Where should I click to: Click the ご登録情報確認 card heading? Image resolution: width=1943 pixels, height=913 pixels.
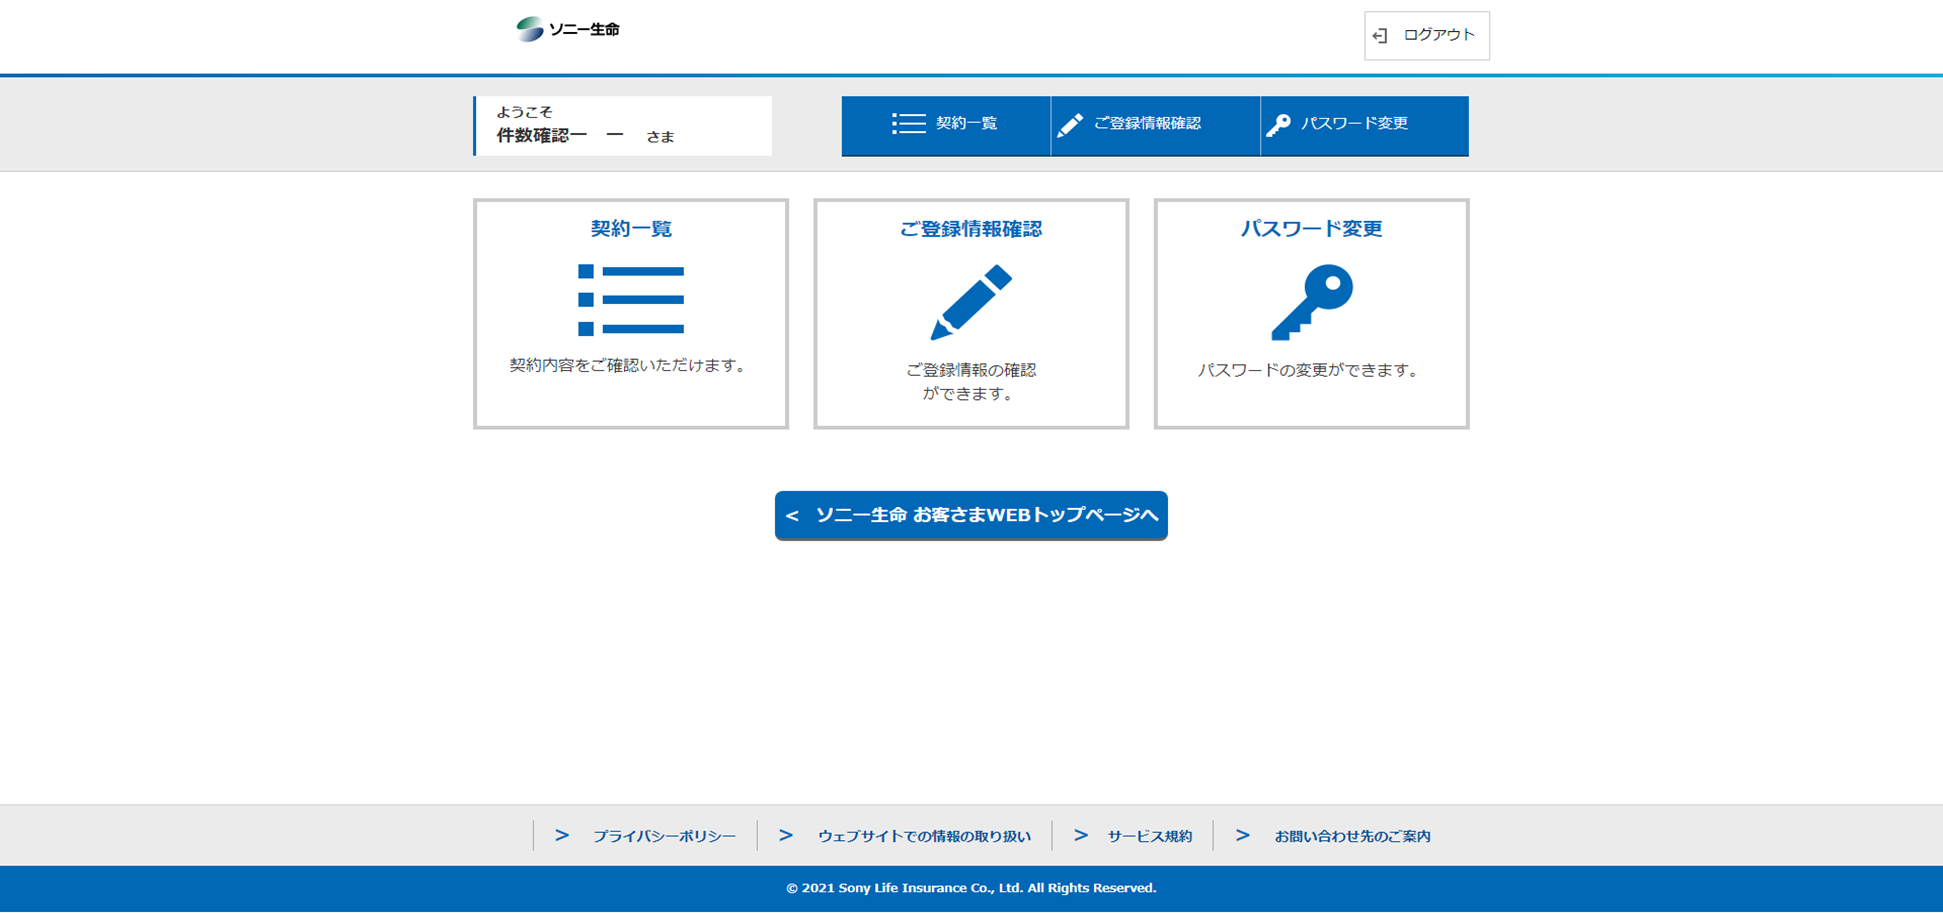click(x=971, y=229)
